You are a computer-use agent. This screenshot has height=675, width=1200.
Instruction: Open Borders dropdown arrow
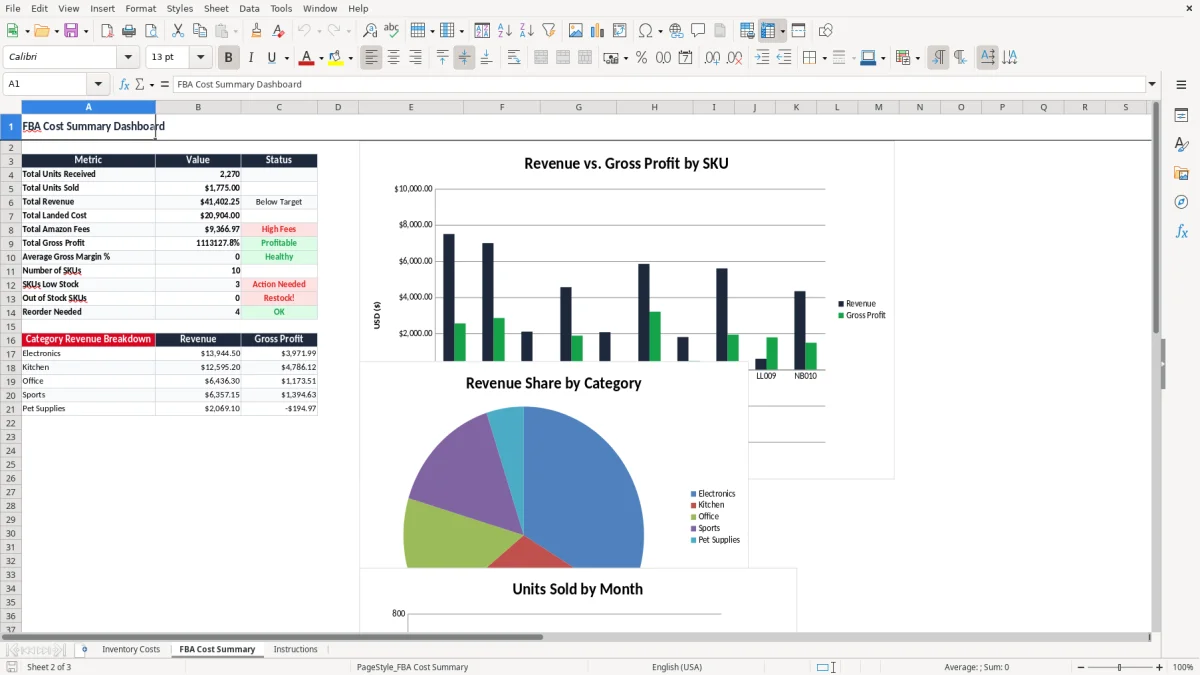click(x=824, y=58)
